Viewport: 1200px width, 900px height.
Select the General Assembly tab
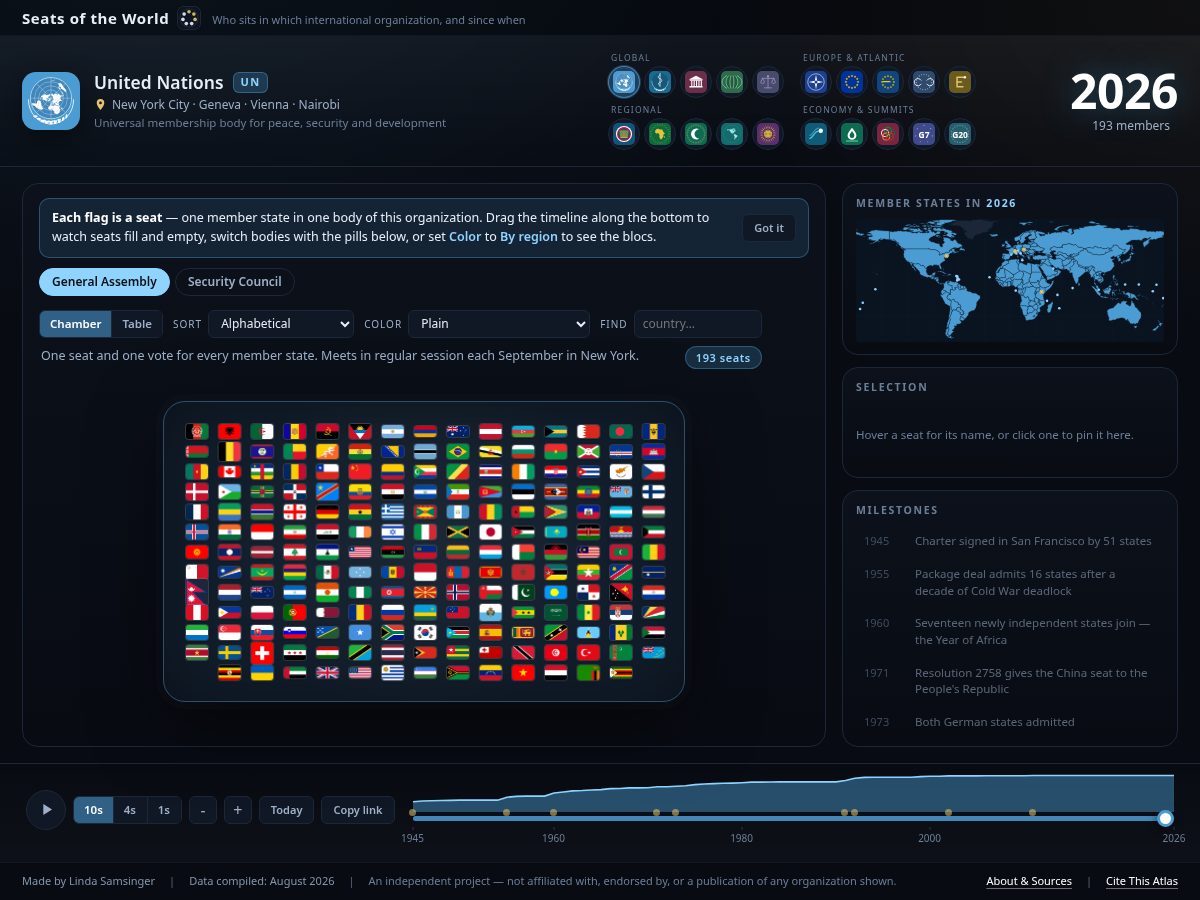pos(104,282)
